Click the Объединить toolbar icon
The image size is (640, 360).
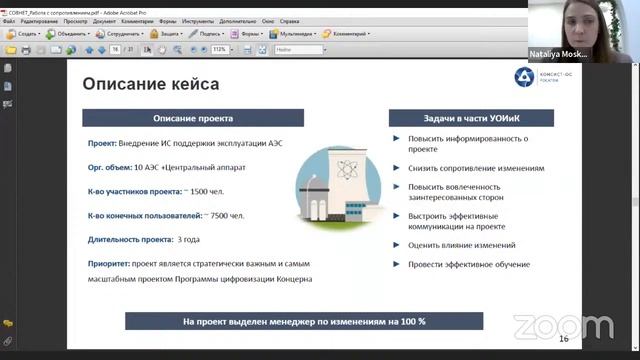[x=50, y=34]
